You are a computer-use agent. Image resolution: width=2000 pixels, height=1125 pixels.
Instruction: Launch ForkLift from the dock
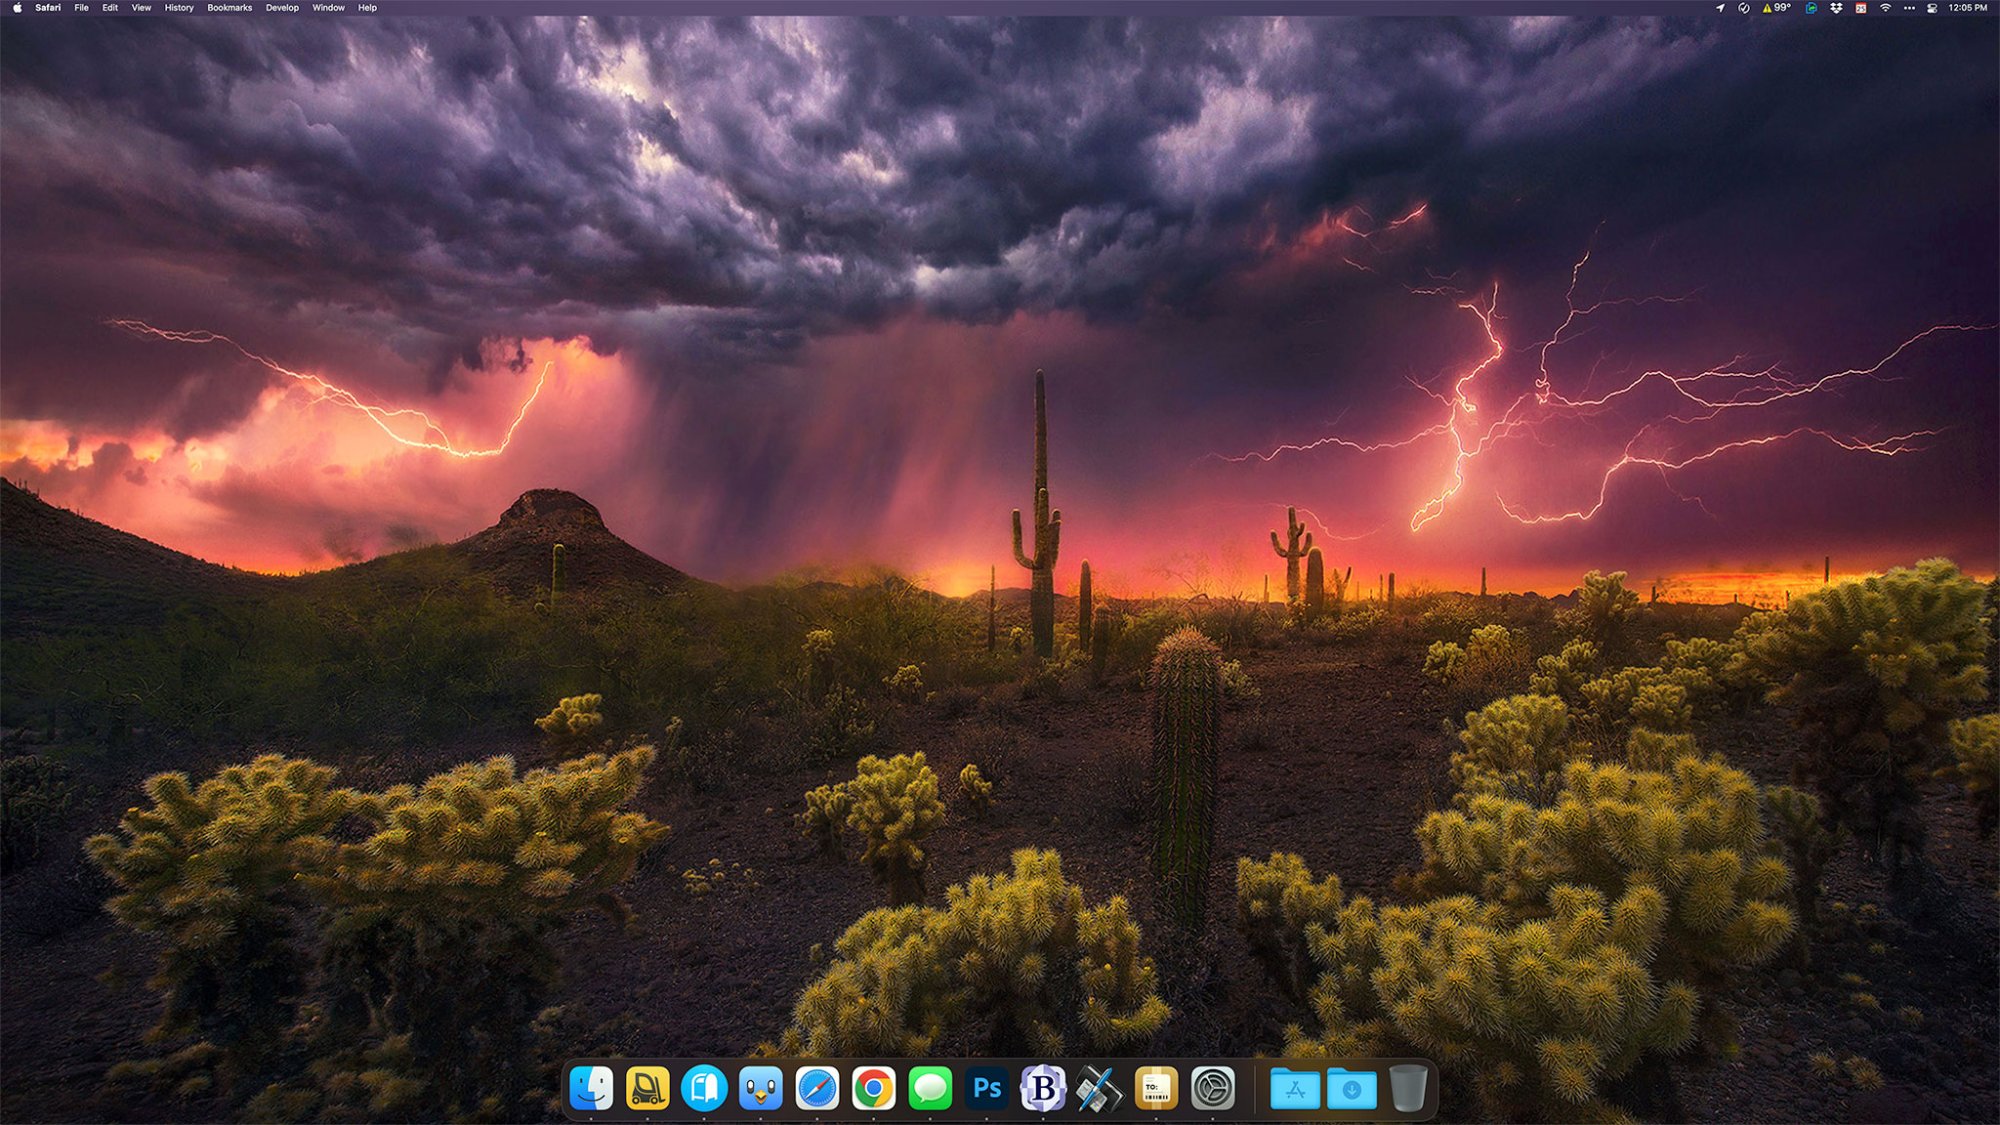647,1088
